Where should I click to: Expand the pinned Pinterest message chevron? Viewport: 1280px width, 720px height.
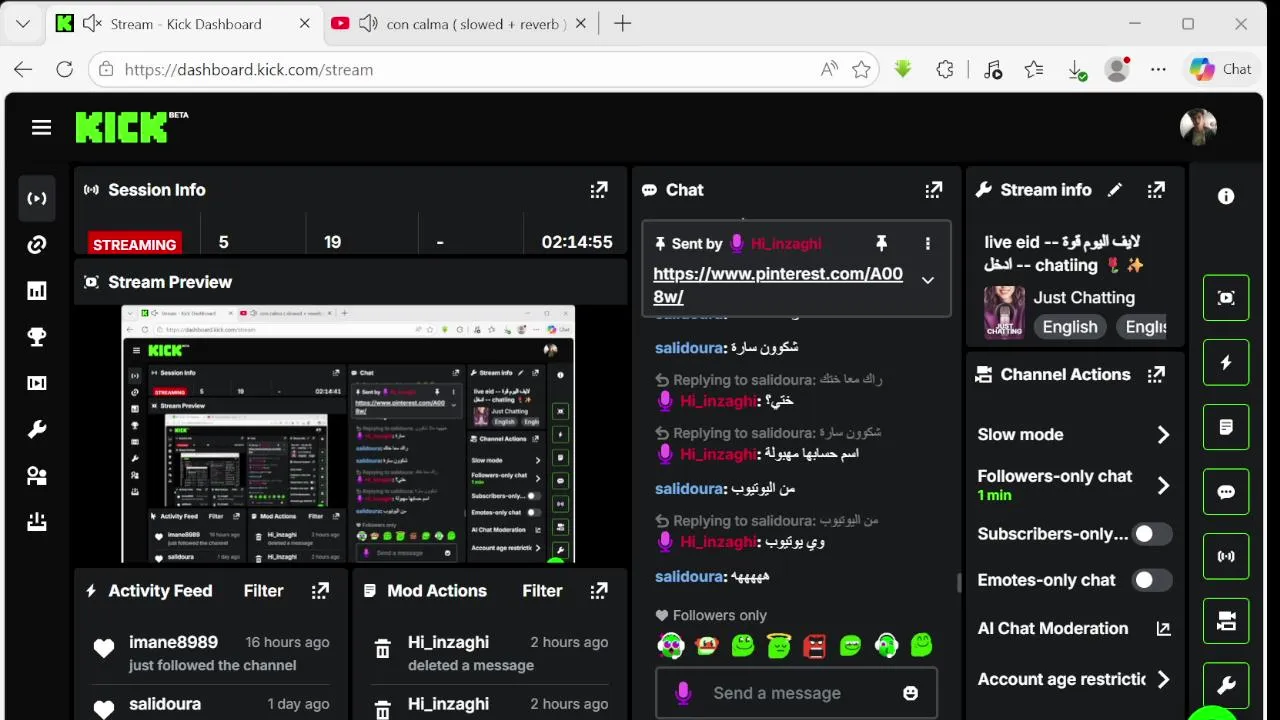(928, 280)
